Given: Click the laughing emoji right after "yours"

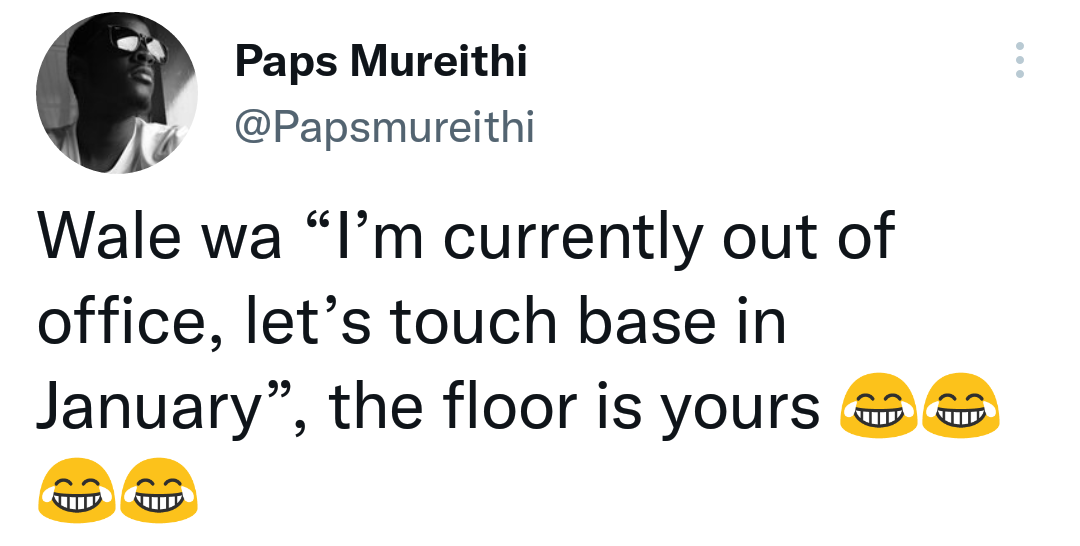Looking at the screenshot, I should pyautogui.click(x=878, y=406).
